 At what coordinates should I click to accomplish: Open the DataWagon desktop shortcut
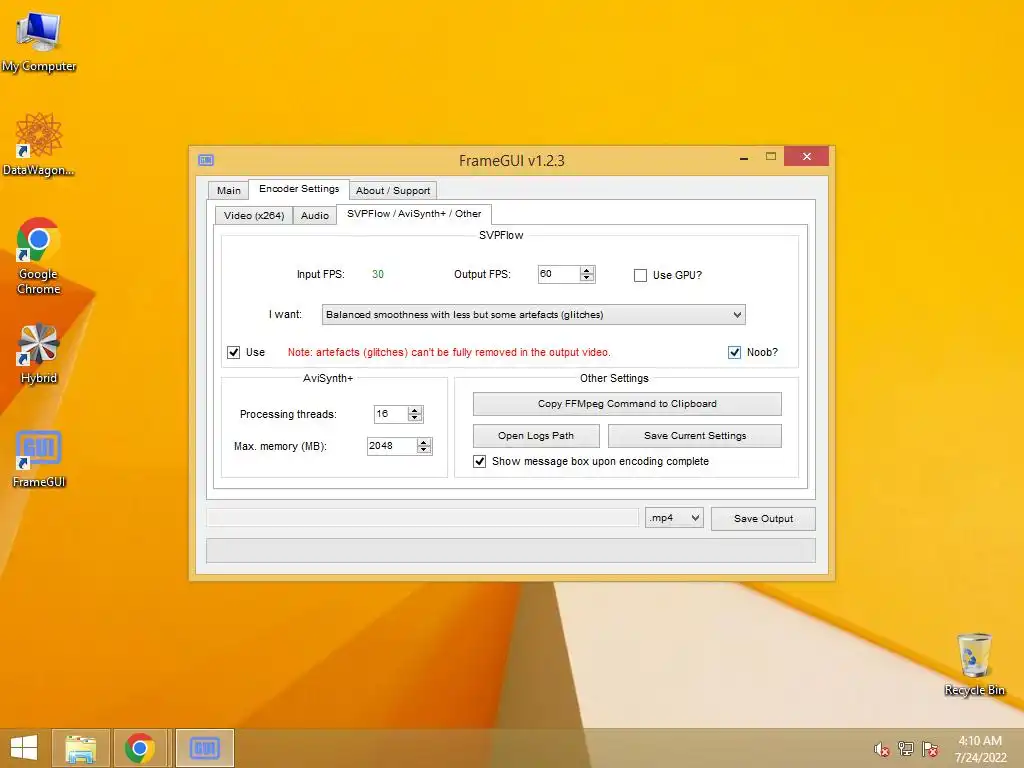39,144
